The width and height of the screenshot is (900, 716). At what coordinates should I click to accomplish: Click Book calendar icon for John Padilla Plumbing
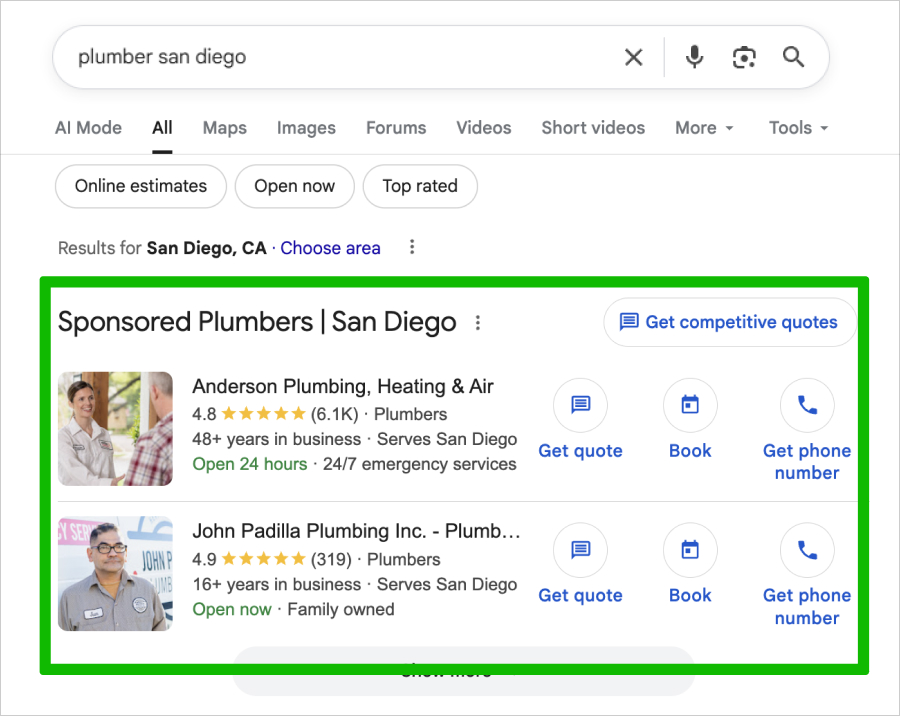(690, 550)
